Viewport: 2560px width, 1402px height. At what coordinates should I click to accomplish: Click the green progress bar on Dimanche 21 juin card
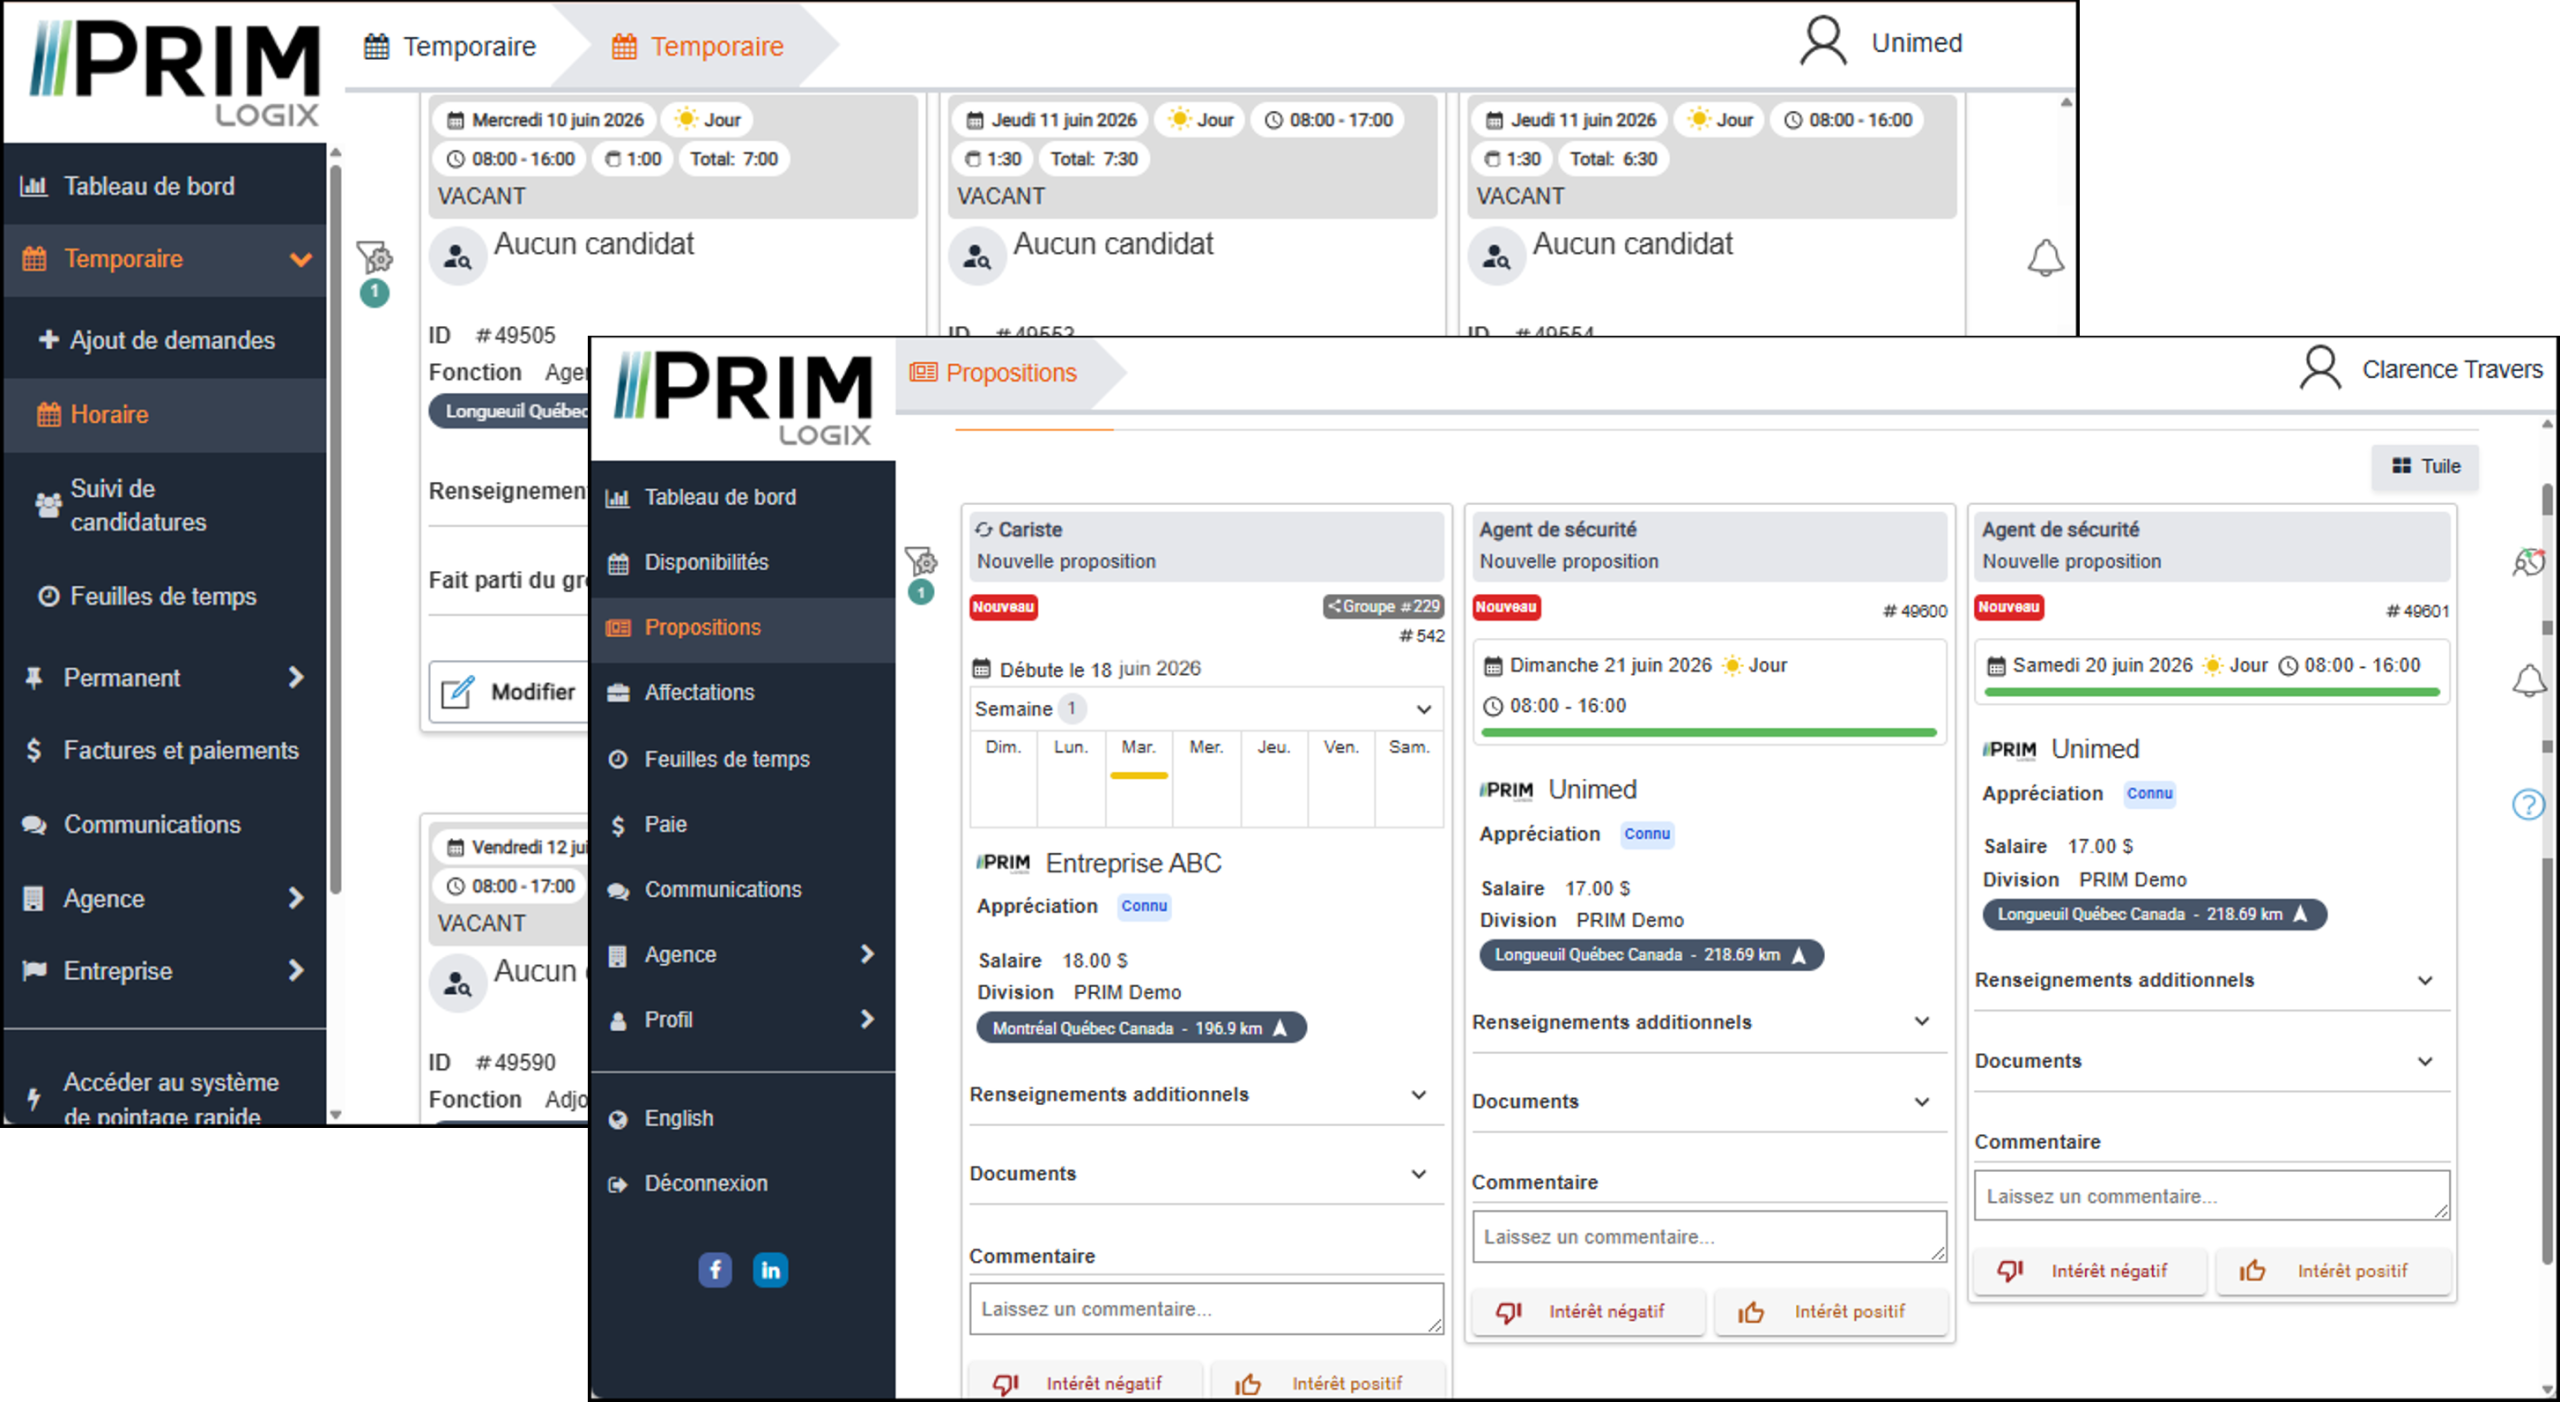pos(1709,733)
